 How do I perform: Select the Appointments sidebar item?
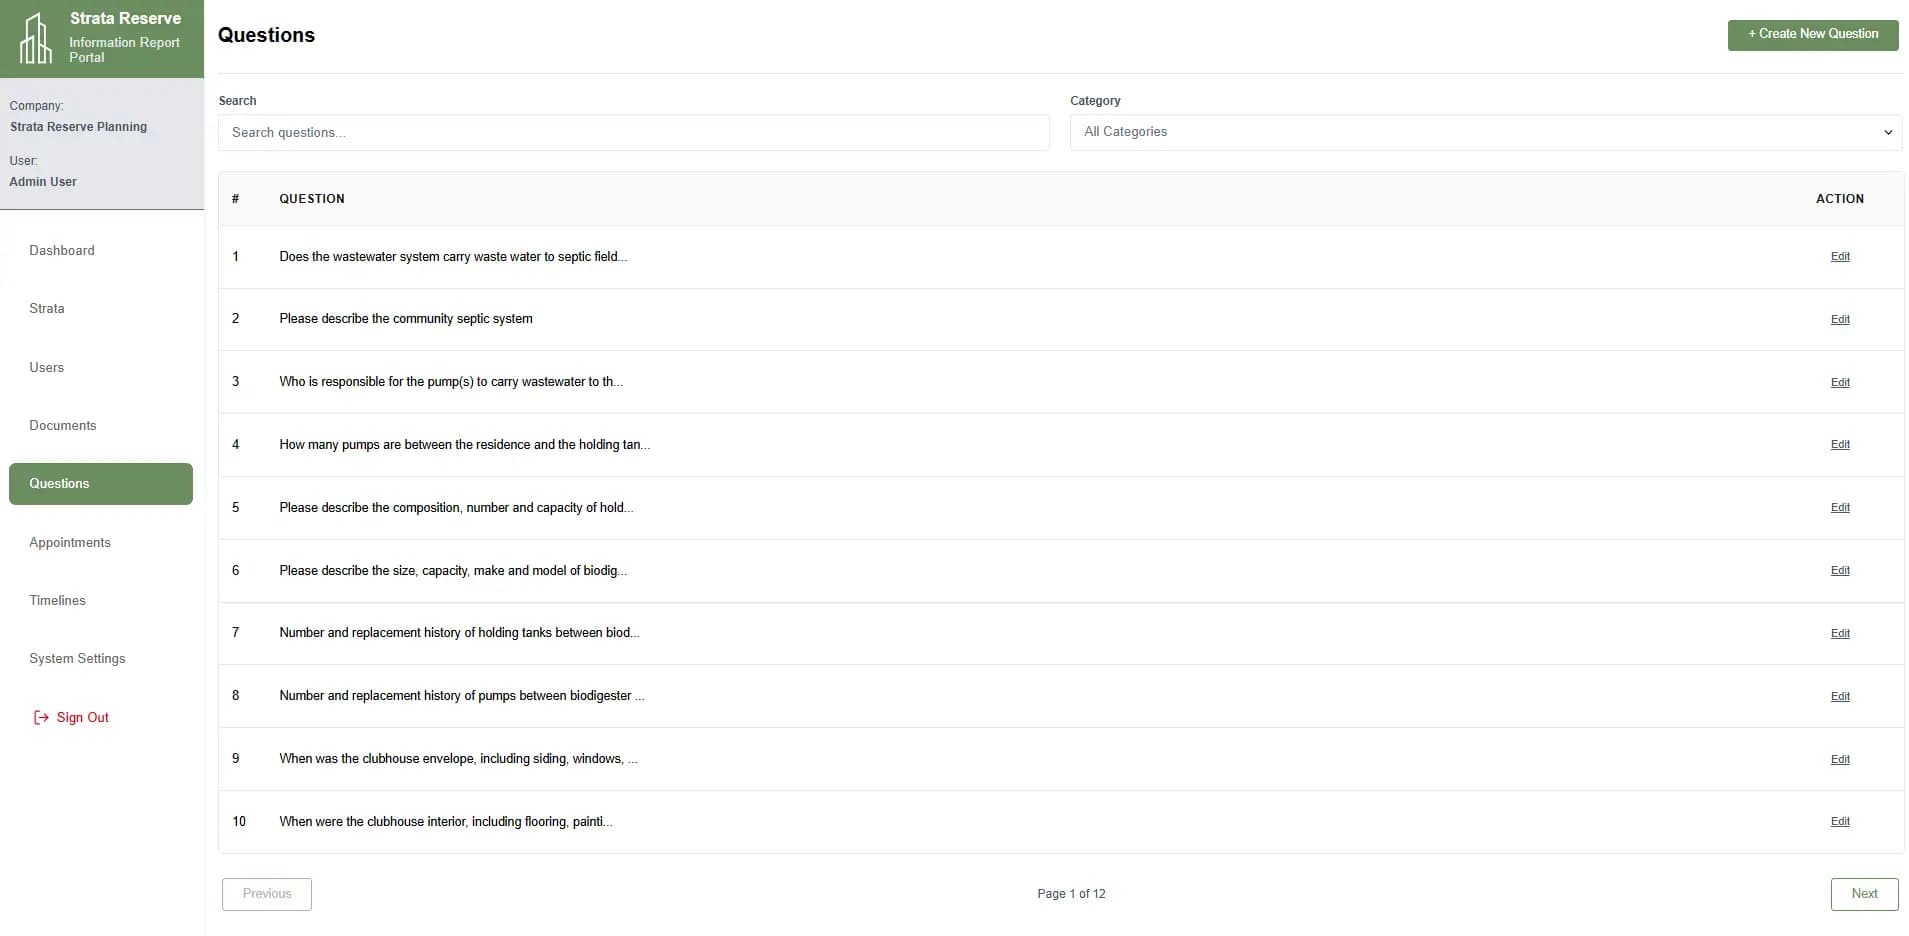click(x=70, y=542)
